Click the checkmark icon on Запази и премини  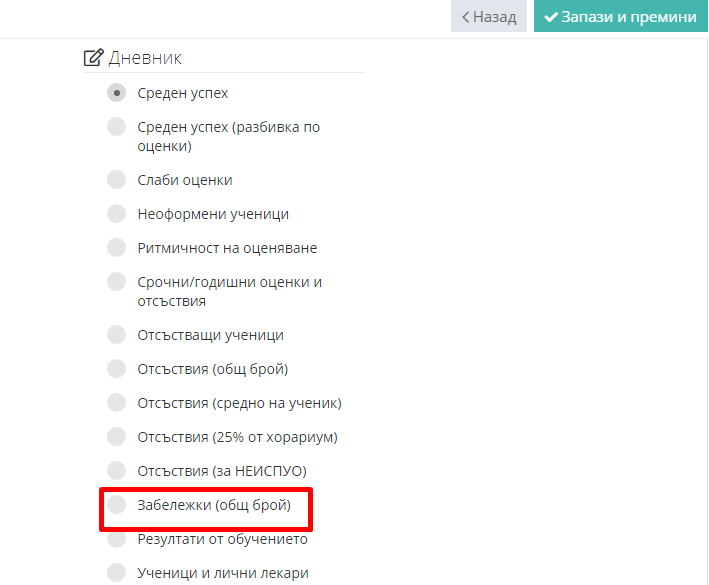550,17
